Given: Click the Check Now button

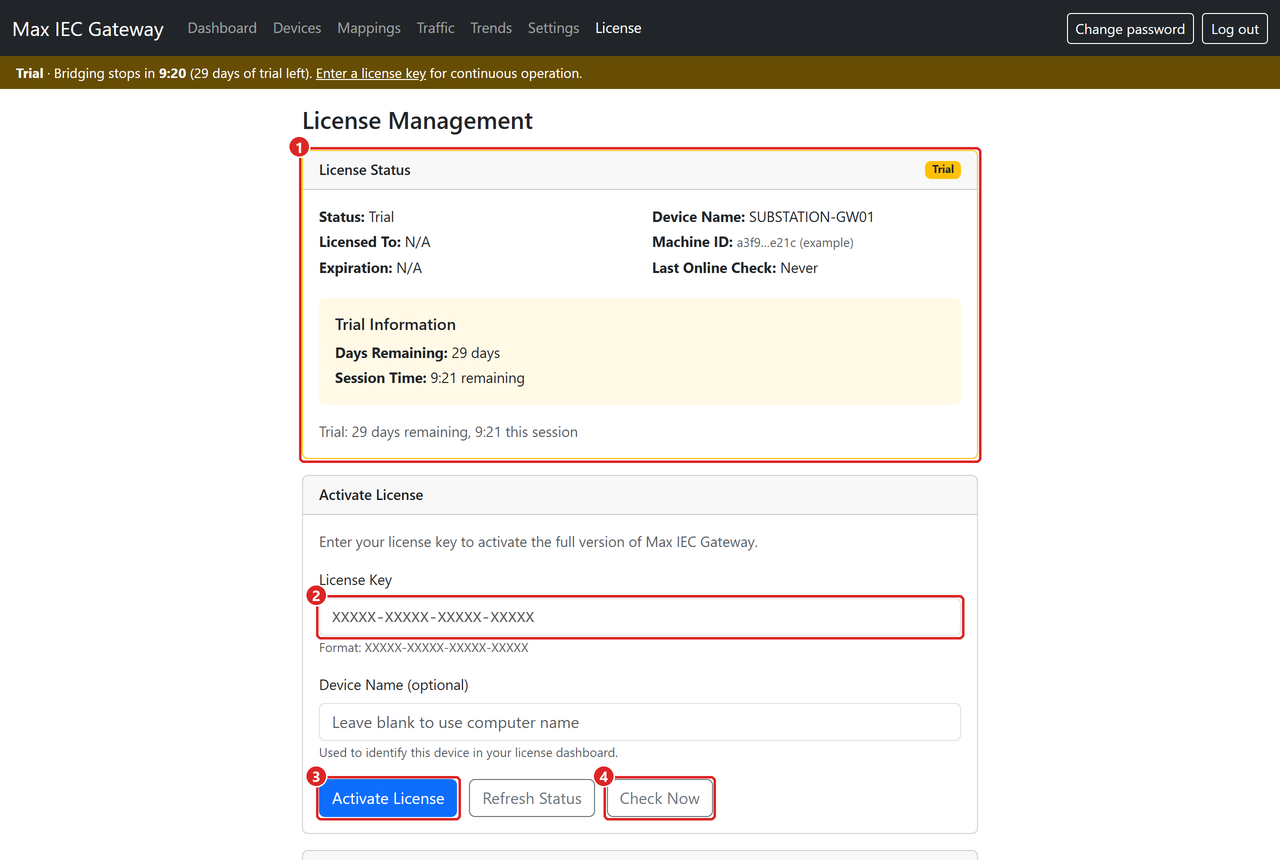Looking at the screenshot, I should tap(660, 798).
